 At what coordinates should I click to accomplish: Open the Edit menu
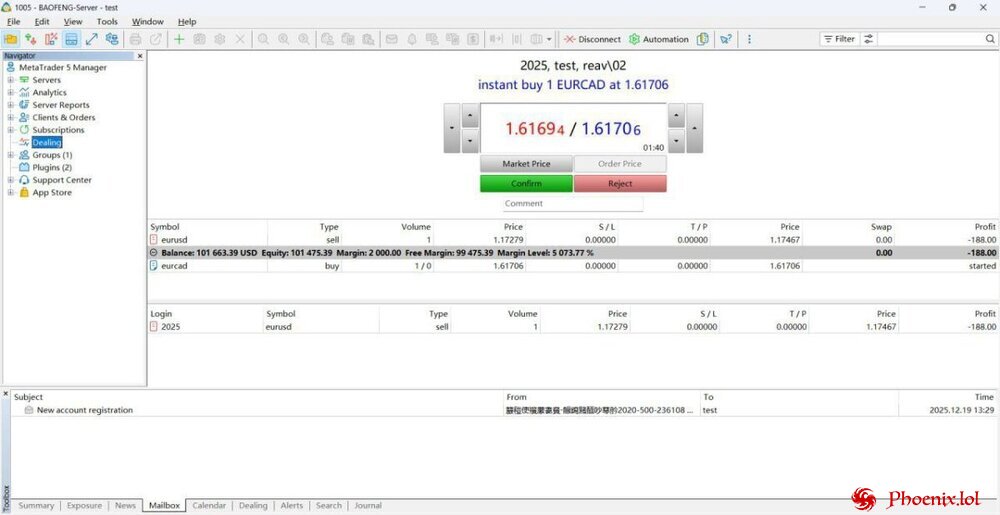[x=42, y=22]
